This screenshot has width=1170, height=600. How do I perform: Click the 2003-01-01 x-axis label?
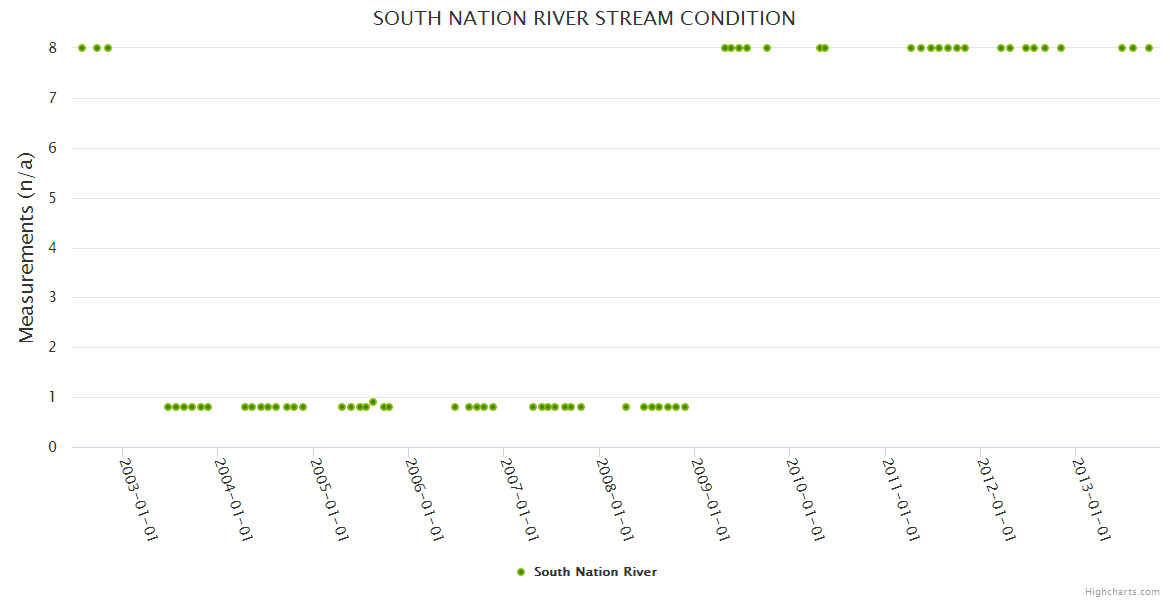tap(139, 500)
